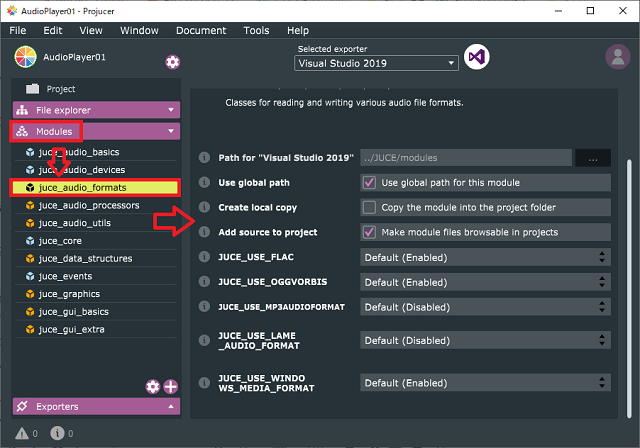Expand the Exporters panel arrow
The width and height of the screenshot is (640, 448).
171,406
